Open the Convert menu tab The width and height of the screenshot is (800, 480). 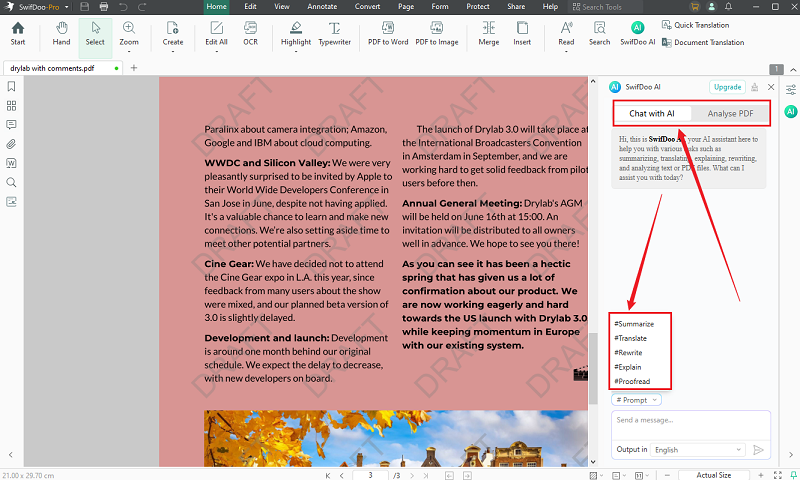pyautogui.click(x=367, y=7)
